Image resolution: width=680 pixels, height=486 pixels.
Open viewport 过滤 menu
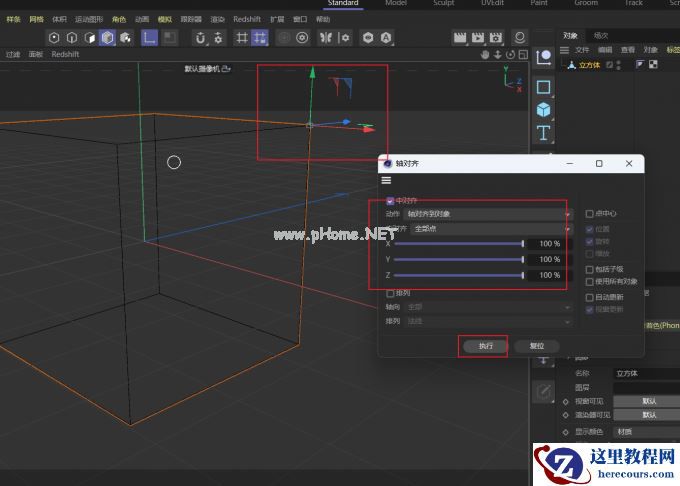[x=13, y=54]
